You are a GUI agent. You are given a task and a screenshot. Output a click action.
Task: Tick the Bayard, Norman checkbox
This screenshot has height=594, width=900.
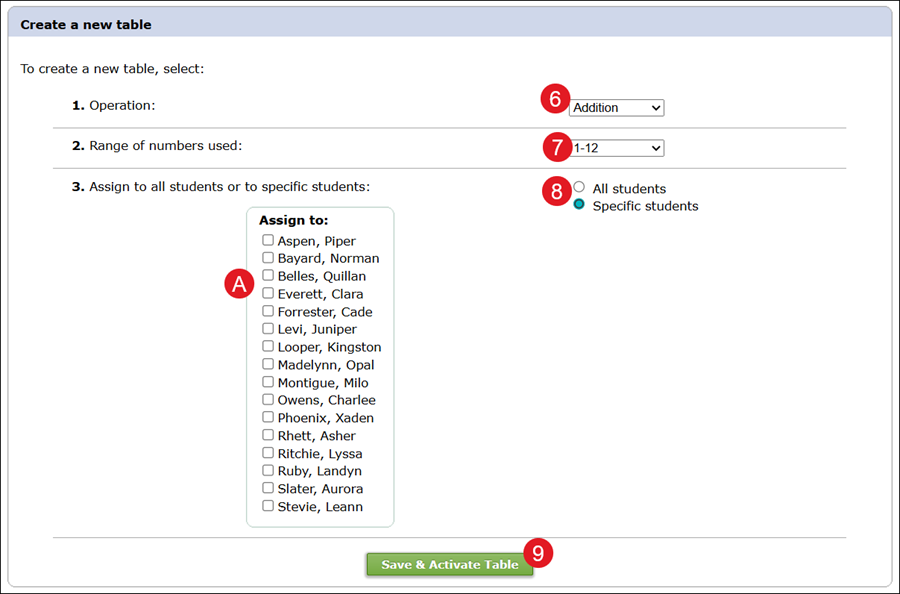pos(268,258)
